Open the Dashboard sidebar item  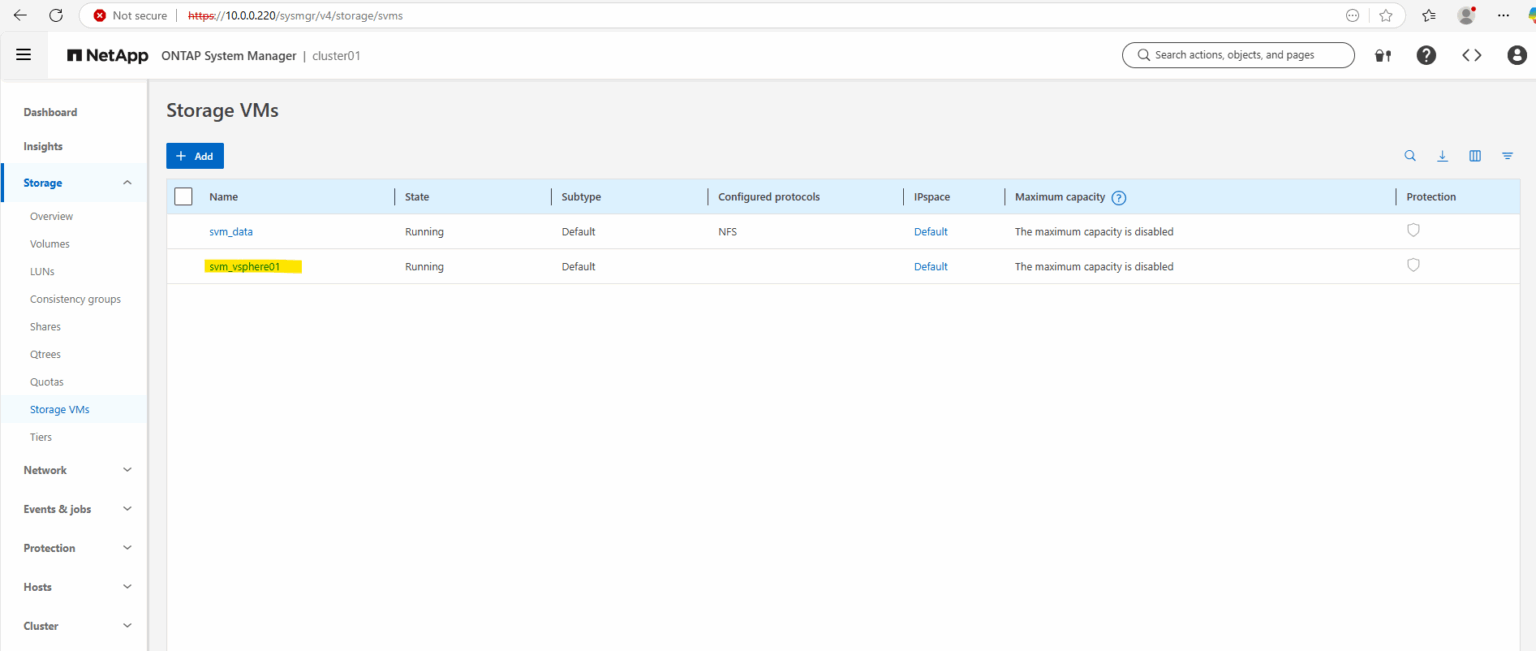[x=50, y=112]
